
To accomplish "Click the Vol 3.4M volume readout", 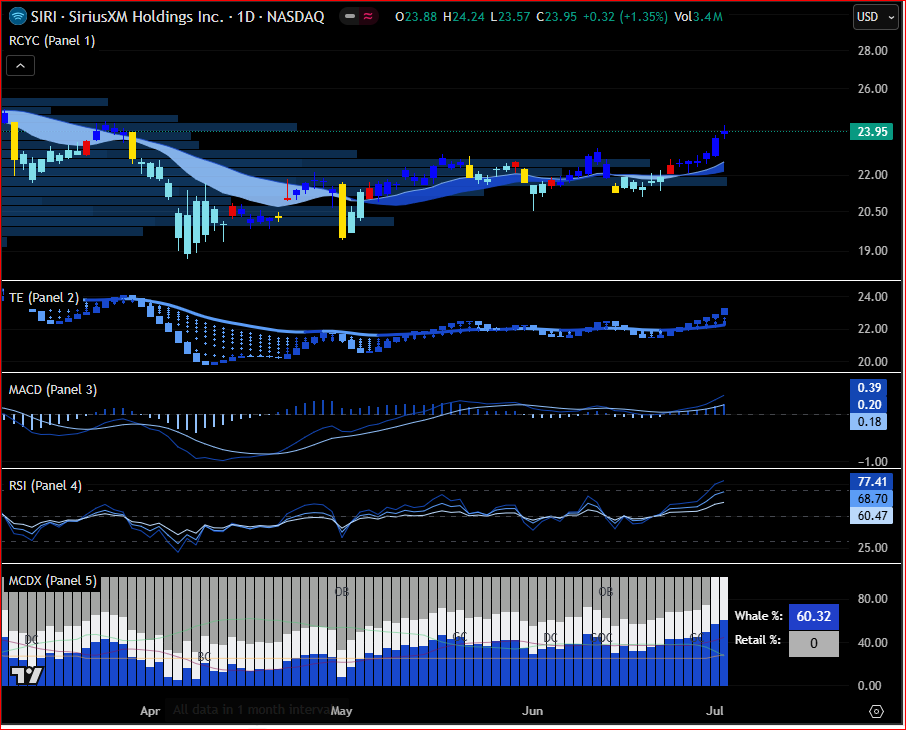I will point(699,17).
